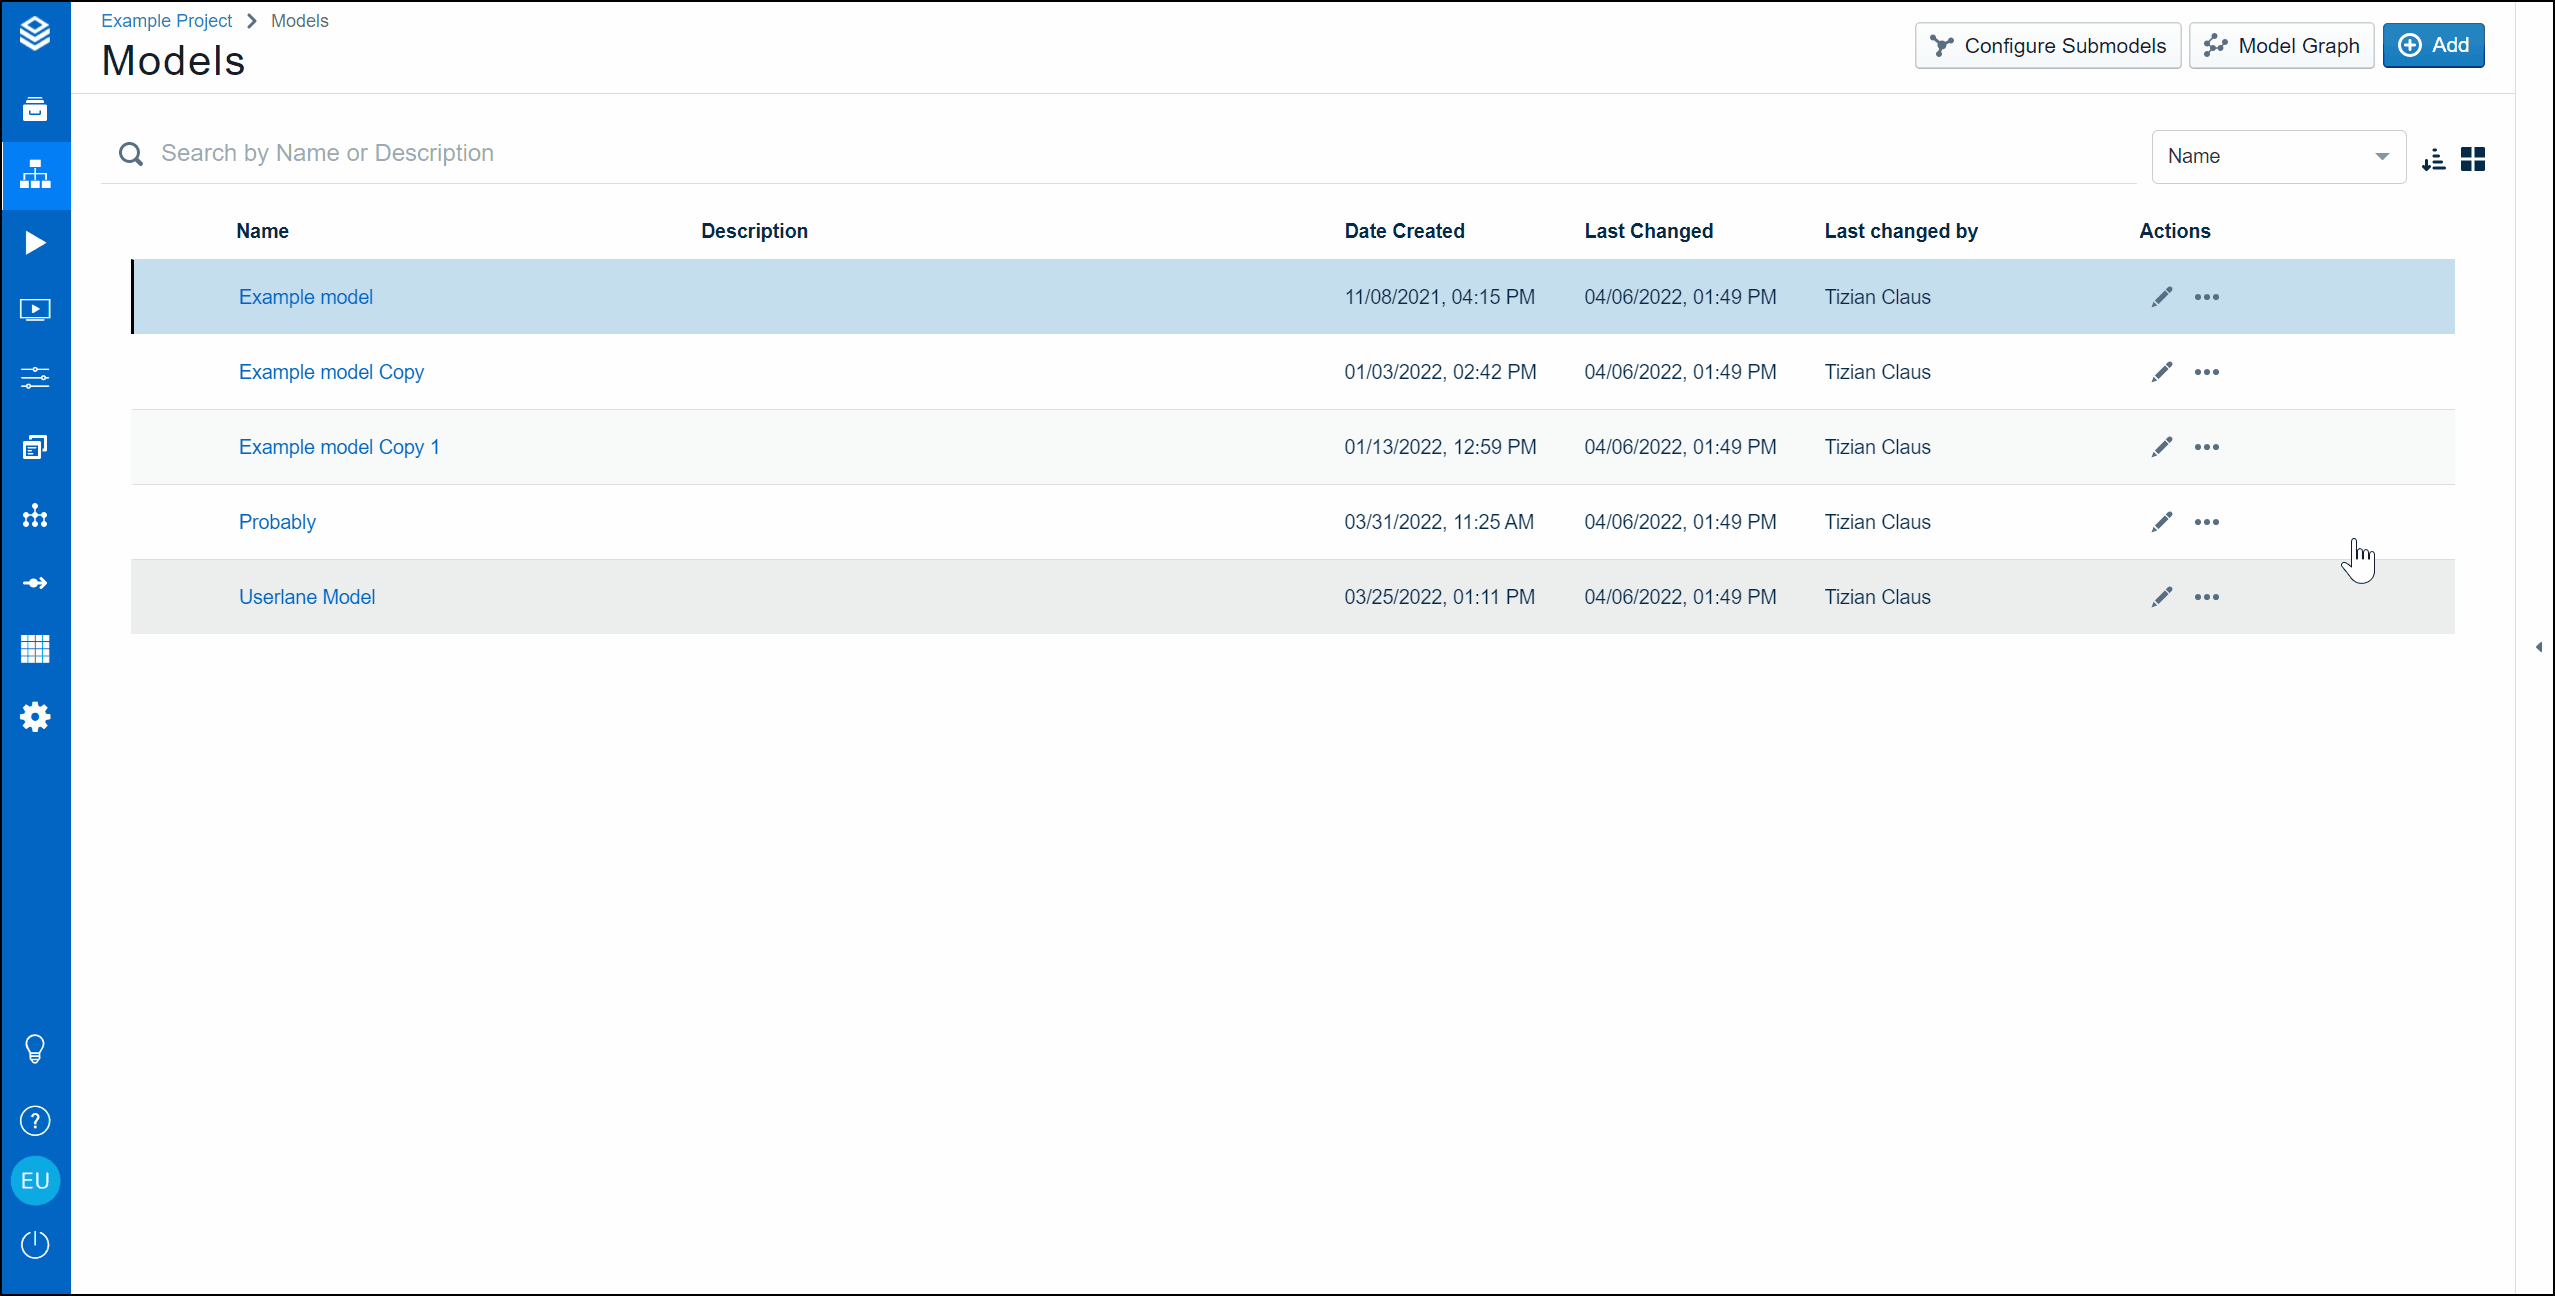Click the play triangle sidebar icon
The height and width of the screenshot is (1296, 2555).
pos(35,243)
